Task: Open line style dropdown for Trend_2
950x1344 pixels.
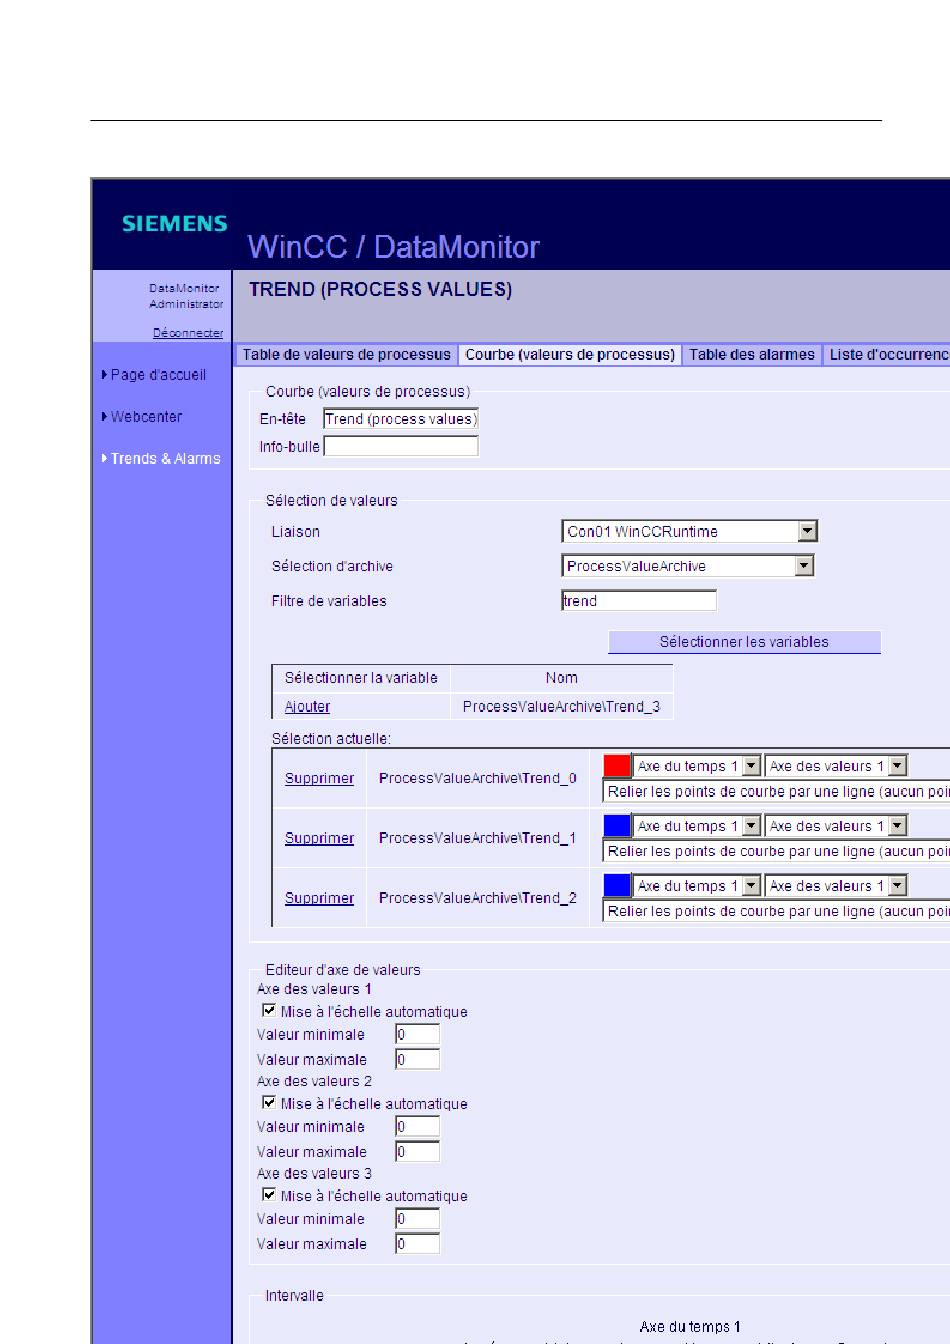Action: tap(777, 912)
